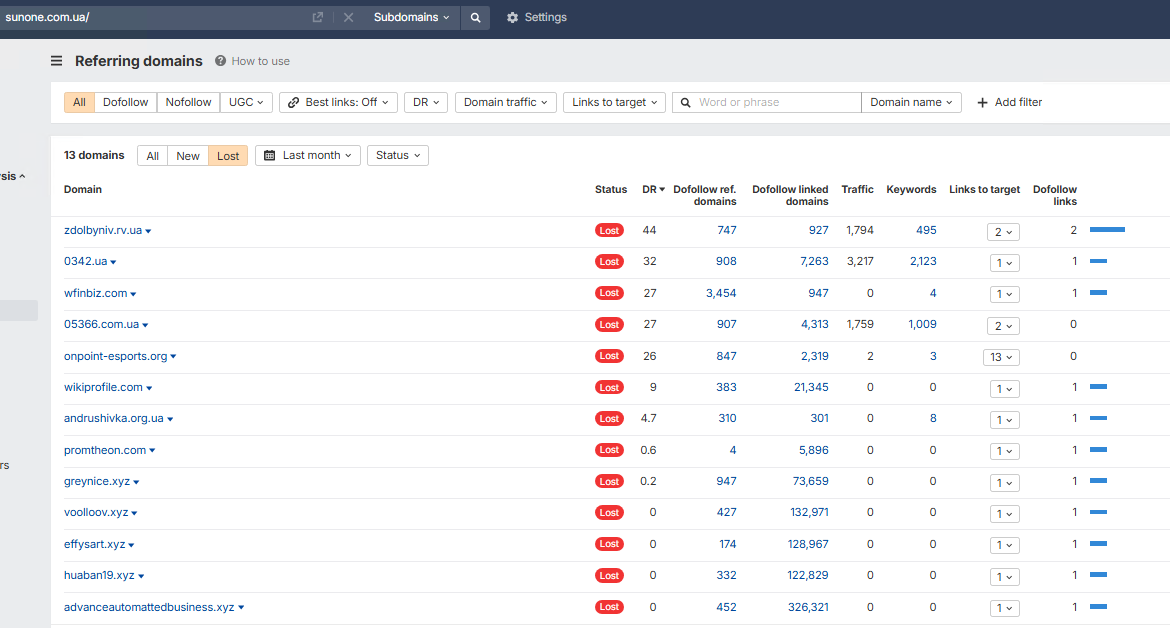Expand the 13 links for onpoint-esports.org
This screenshot has height=628, width=1170.
(x=1001, y=357)
